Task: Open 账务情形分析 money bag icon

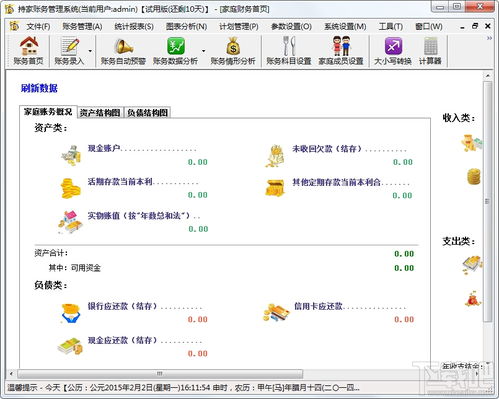Action: (233, 46)
